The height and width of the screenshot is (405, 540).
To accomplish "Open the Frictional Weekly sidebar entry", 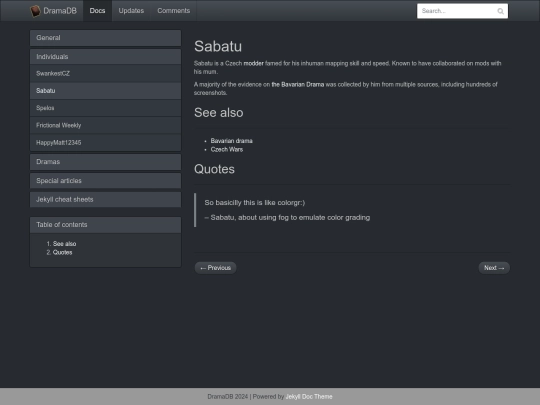I will [x=105, y=125].
